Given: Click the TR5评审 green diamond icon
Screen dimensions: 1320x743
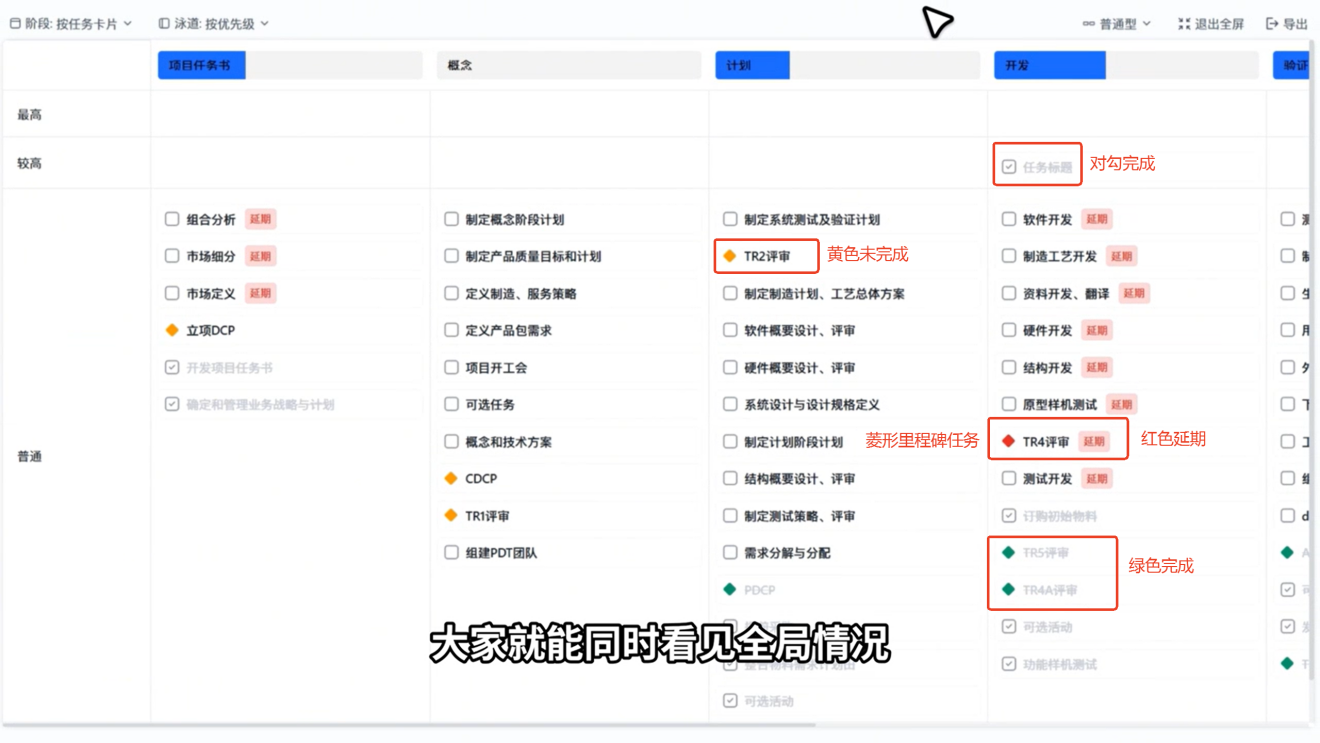Looking at the screenshot, I should pos(1009,552).
